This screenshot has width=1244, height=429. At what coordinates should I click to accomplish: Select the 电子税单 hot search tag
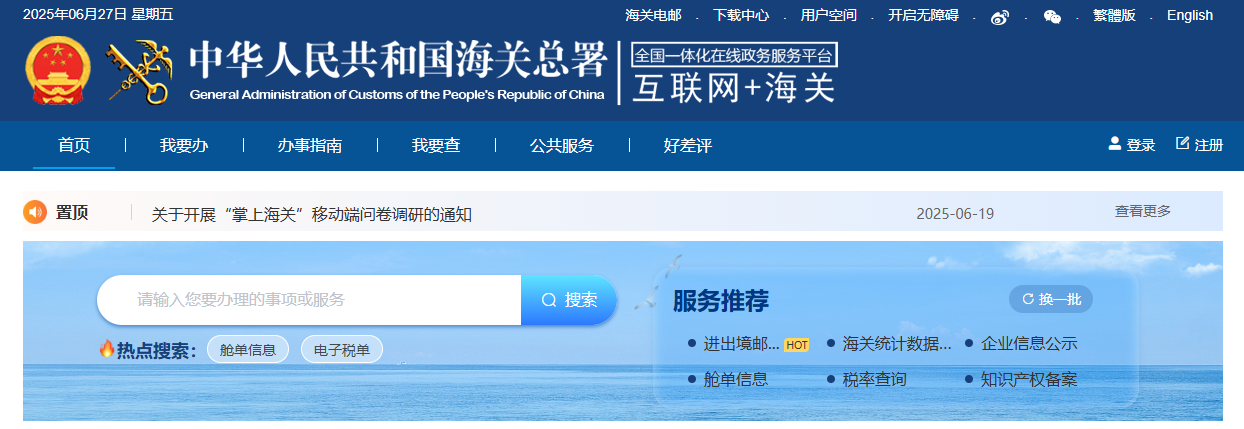pos(342,350)
